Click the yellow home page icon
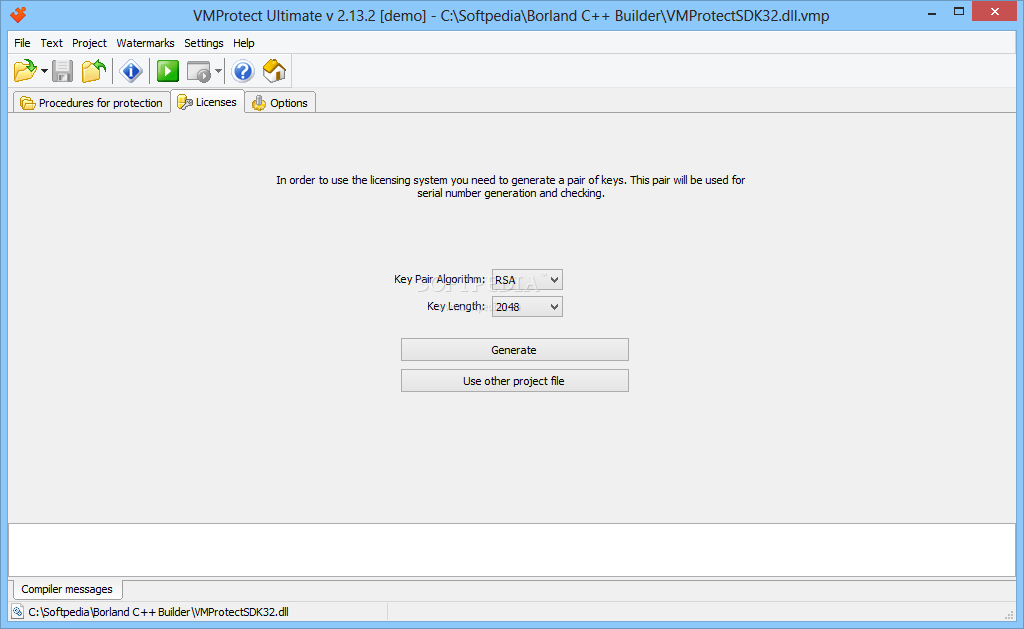 [x=274, y=71]
